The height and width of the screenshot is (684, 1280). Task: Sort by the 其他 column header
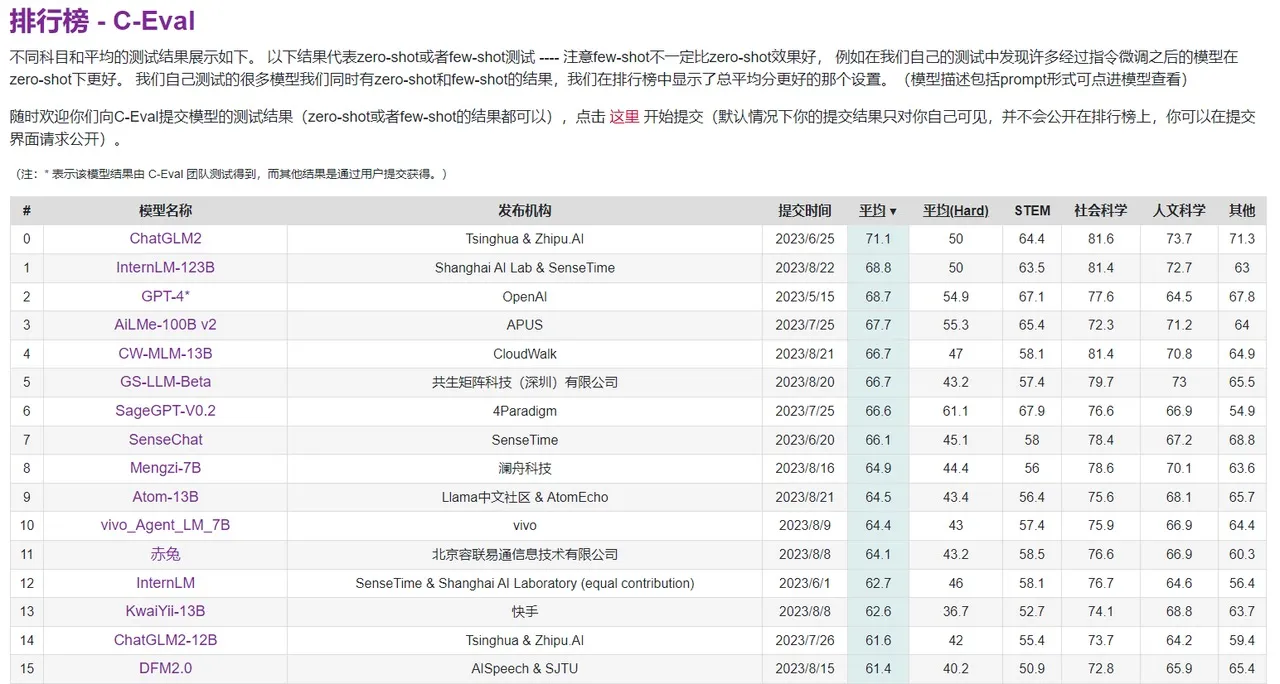[1242, 210]
